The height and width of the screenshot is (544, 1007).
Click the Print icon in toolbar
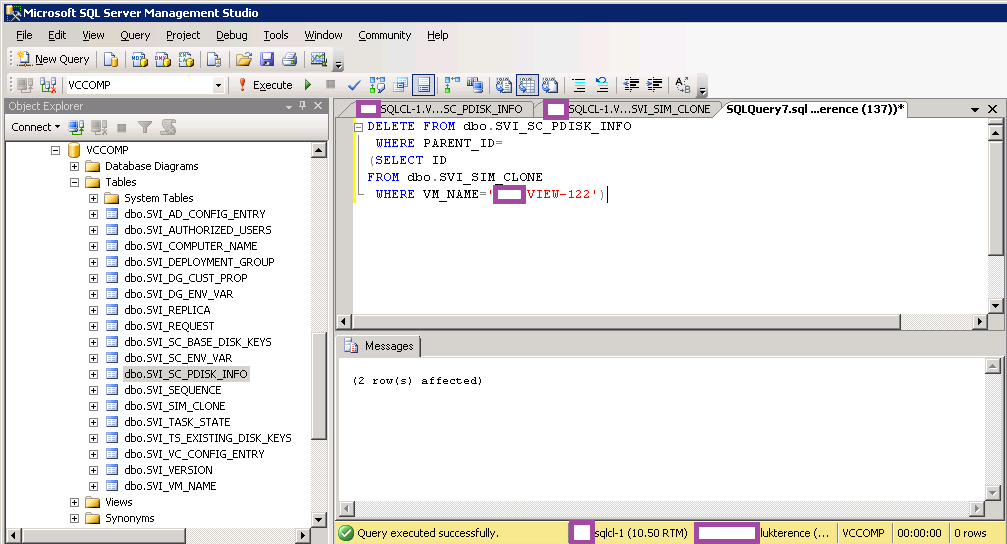click(289, 59)
